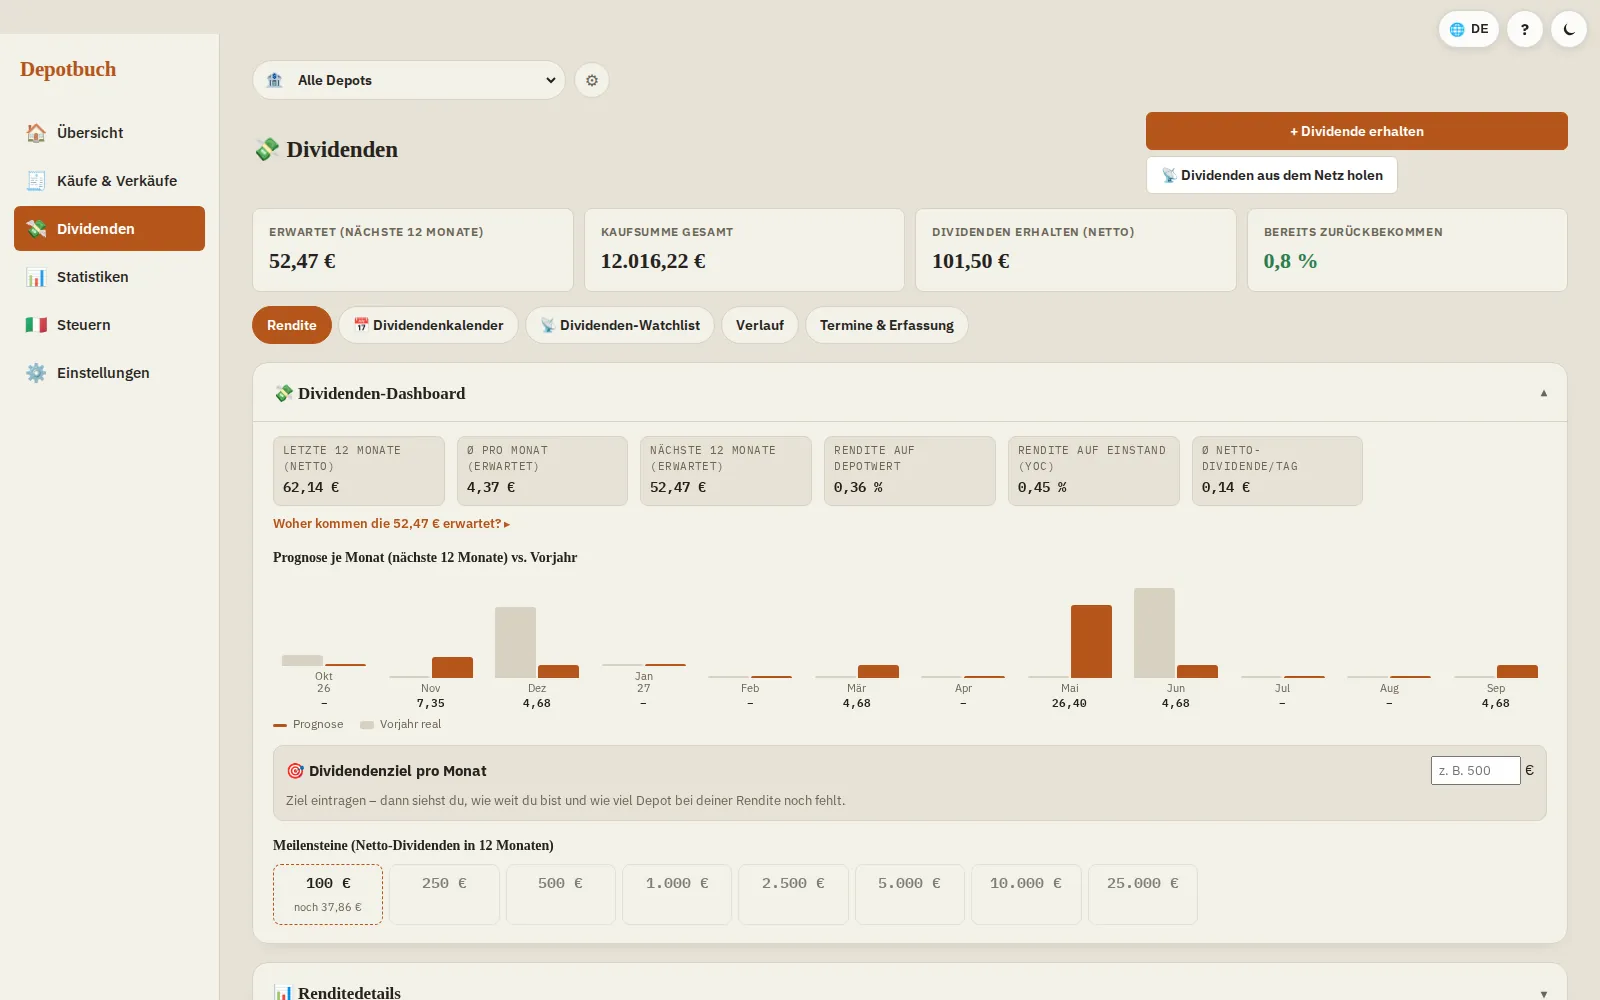Toggle dark mode moon icon
1600x1000 pixels.
(x=1569, y=29)
